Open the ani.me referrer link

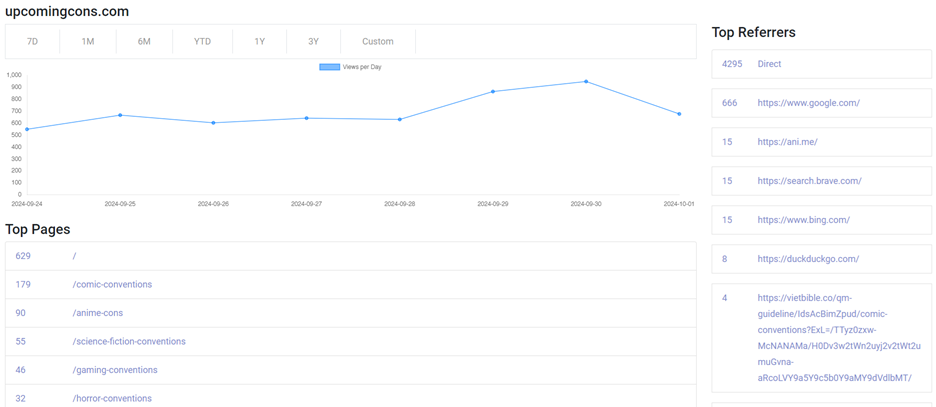pos(787,142)
